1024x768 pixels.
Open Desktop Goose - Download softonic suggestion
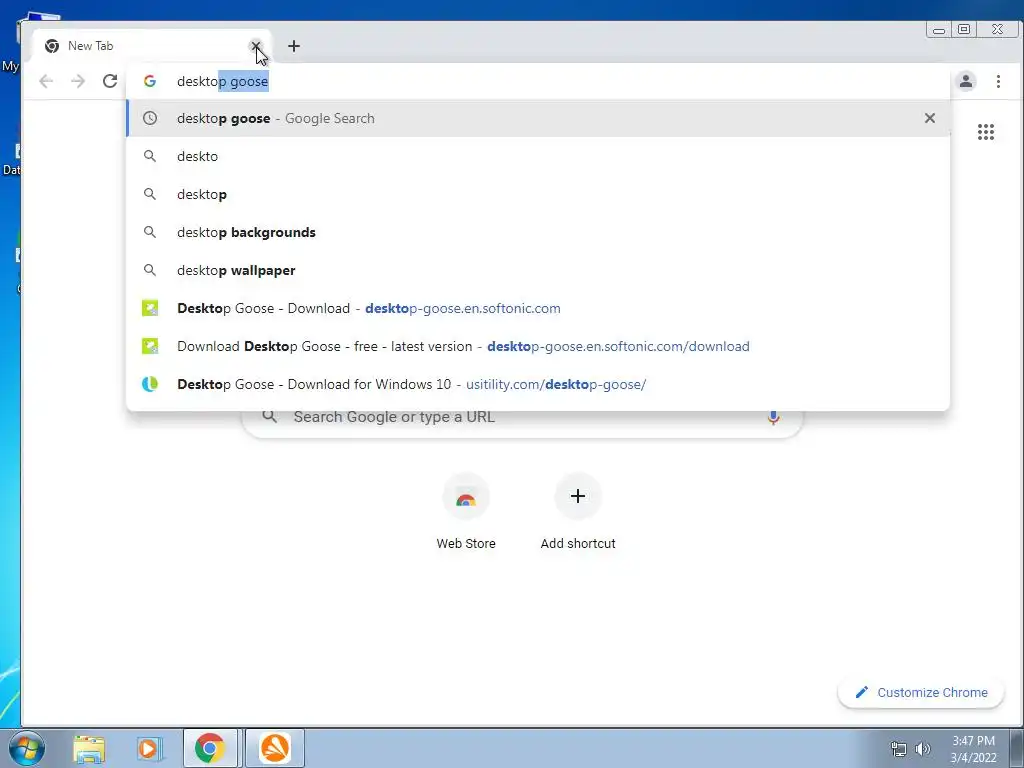click(538, 308)
